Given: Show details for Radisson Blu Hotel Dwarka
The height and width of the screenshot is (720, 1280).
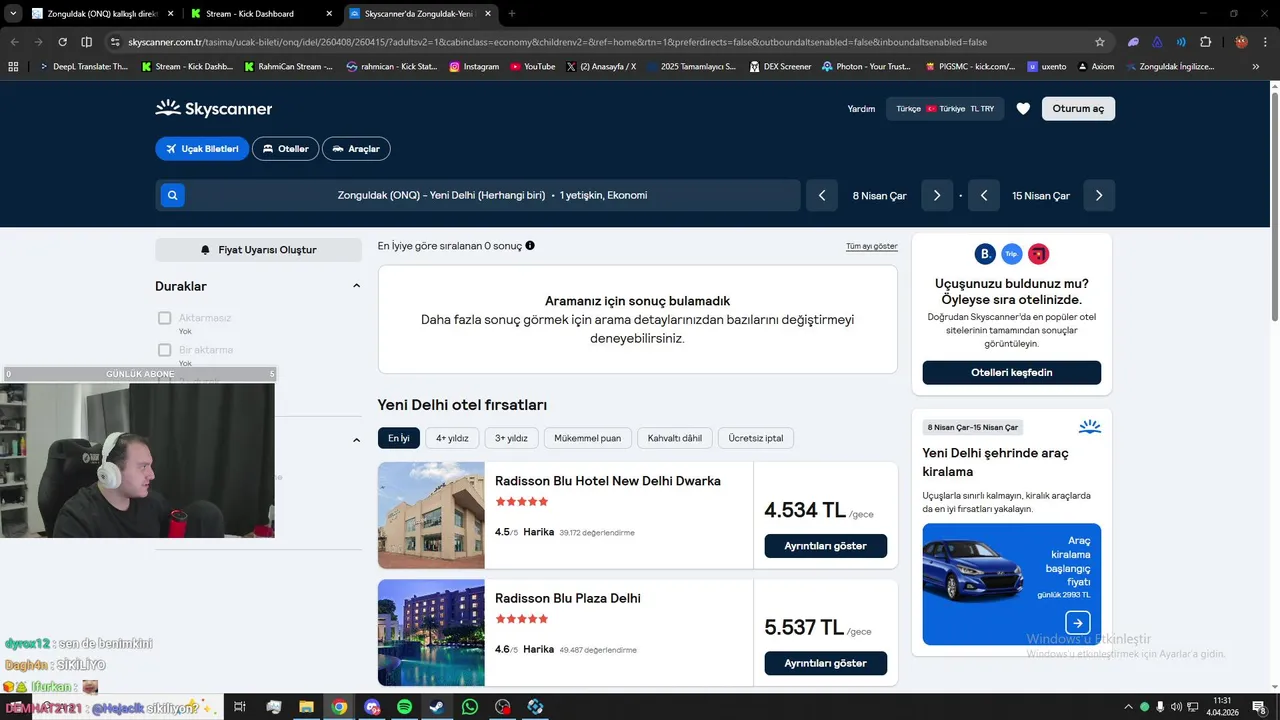Looking at the screenshot, I should pos(825,546).
